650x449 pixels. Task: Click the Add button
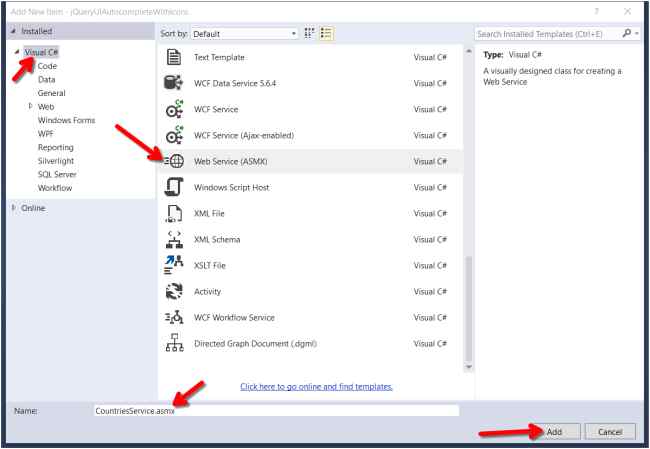click(x=554, y=432)
